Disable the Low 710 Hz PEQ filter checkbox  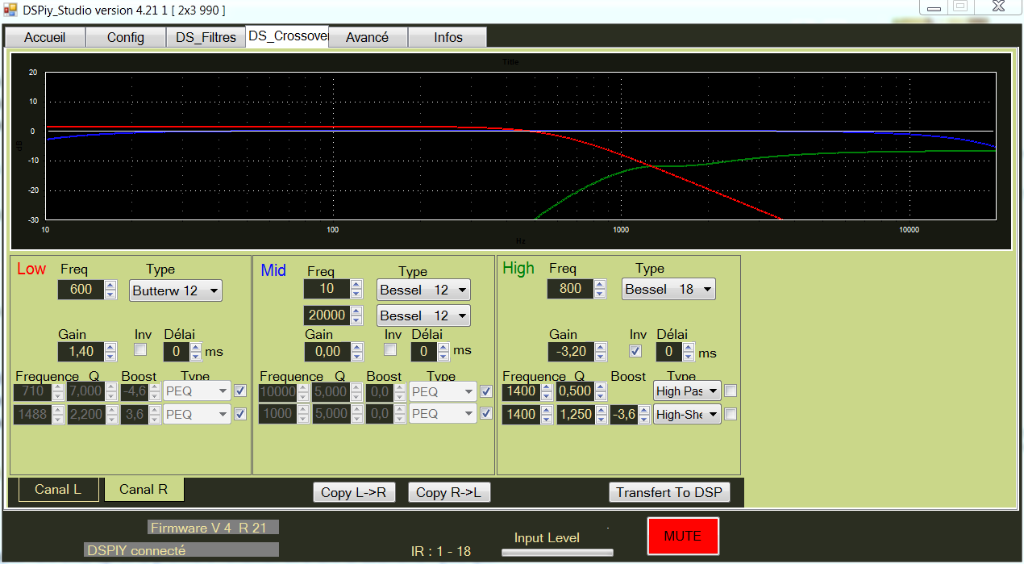click(x=240, y=391)
